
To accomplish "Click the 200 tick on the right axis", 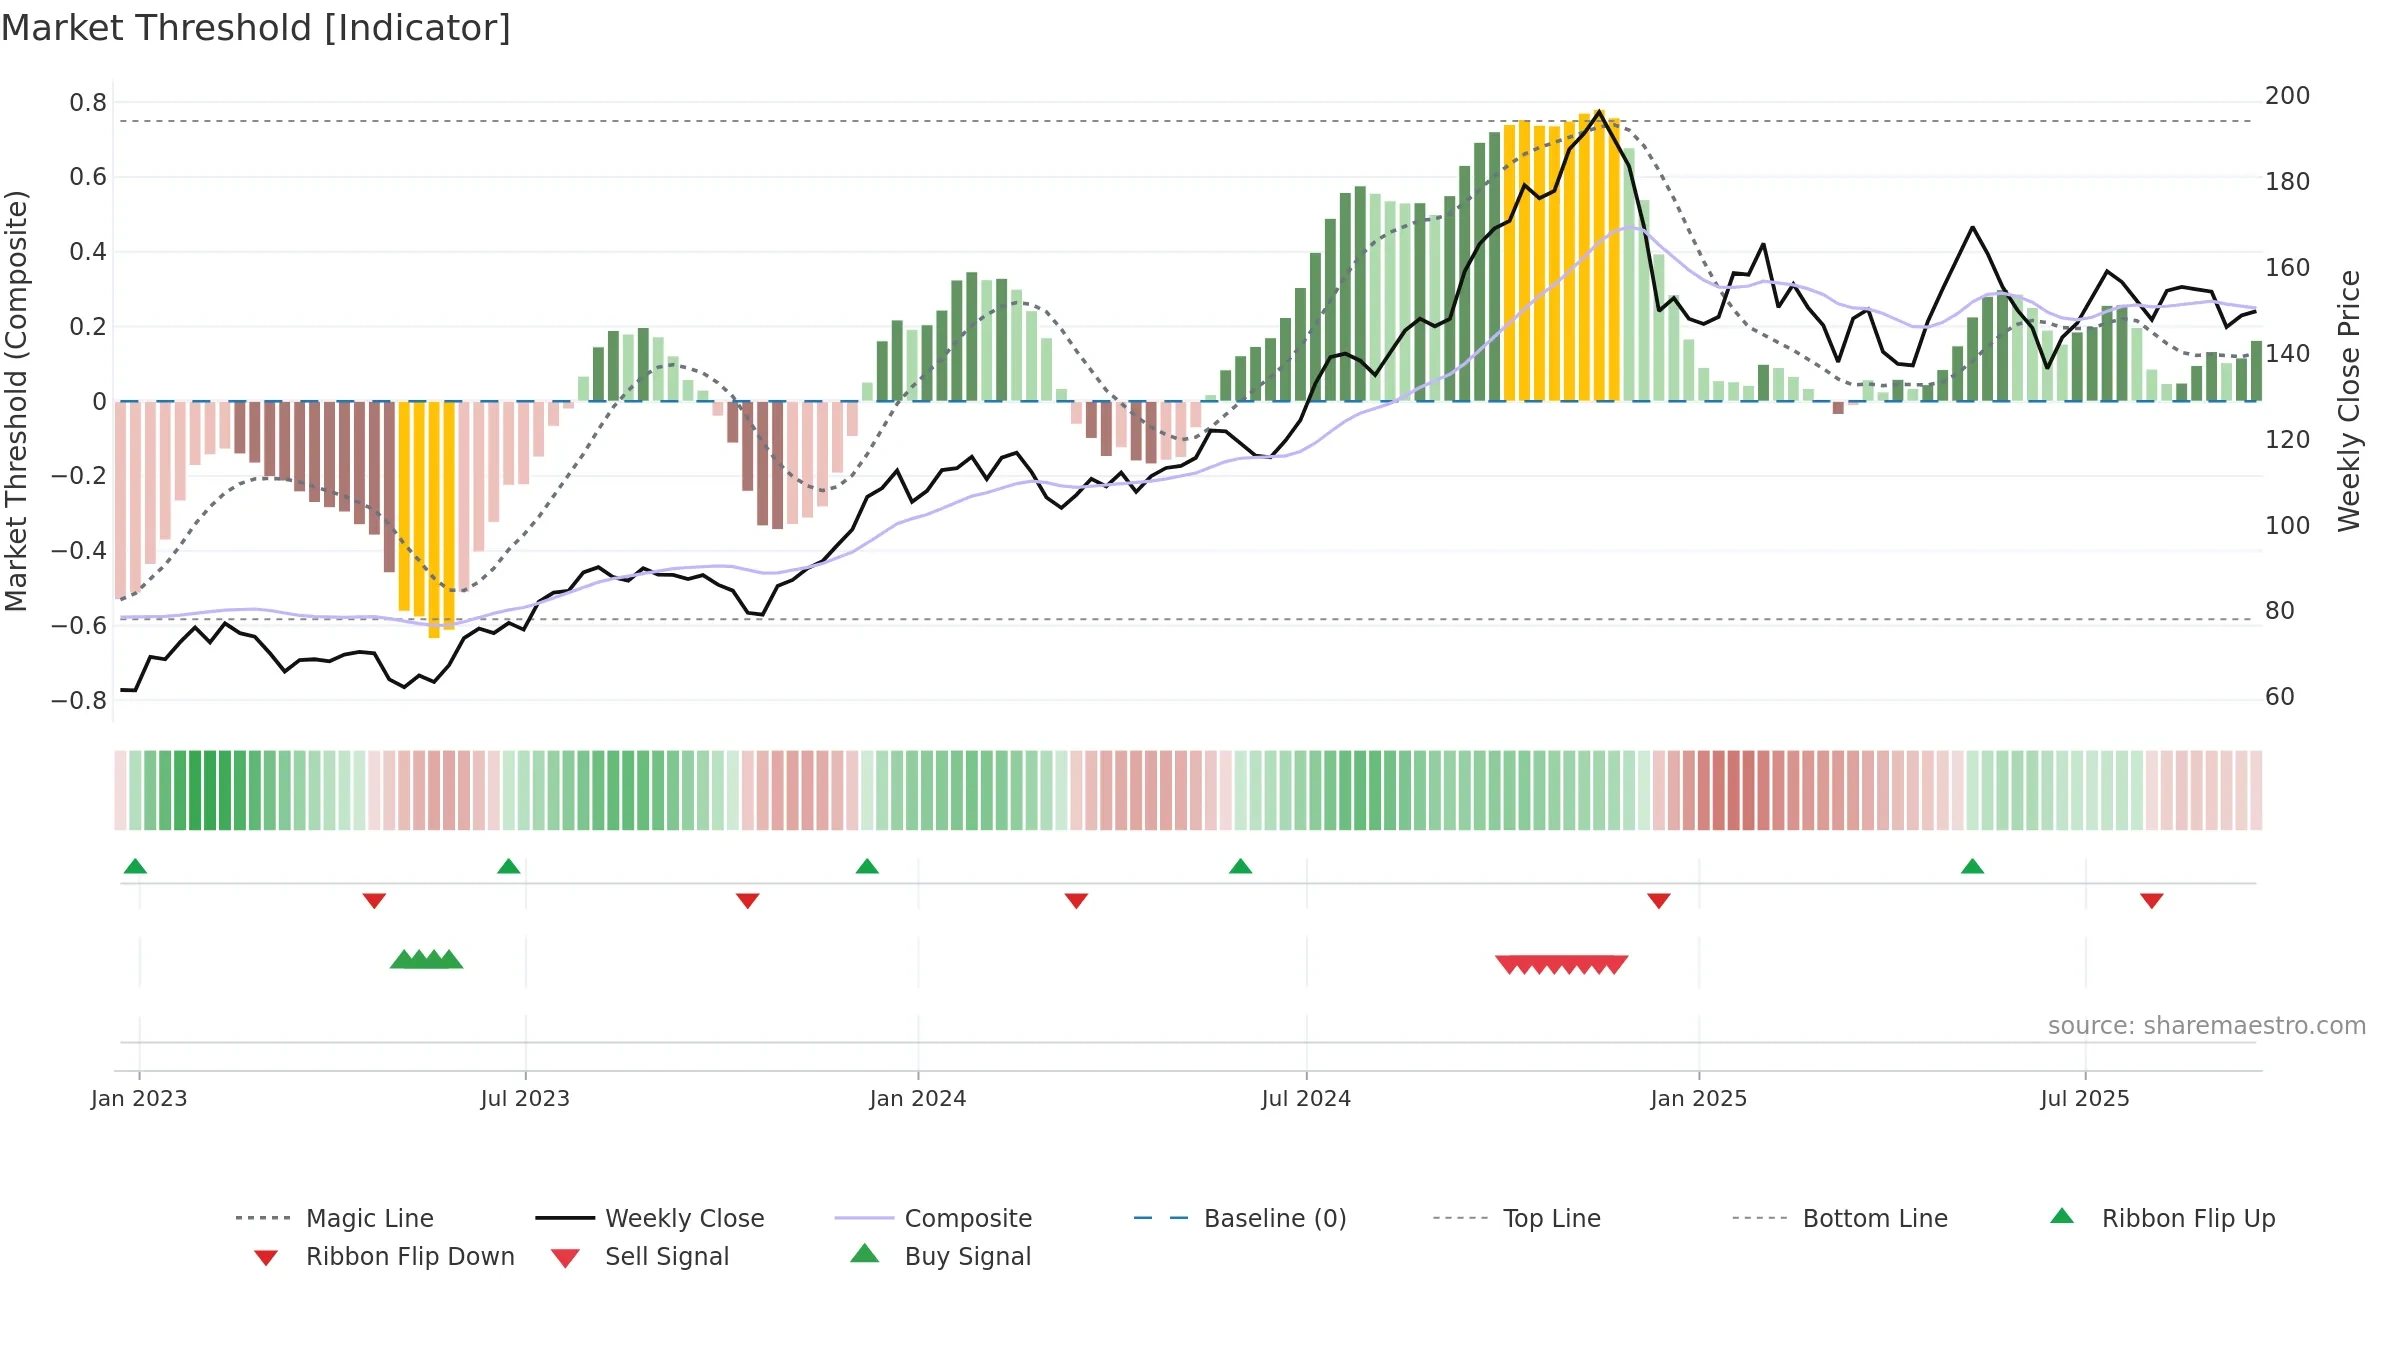I will click(2287, 96).
